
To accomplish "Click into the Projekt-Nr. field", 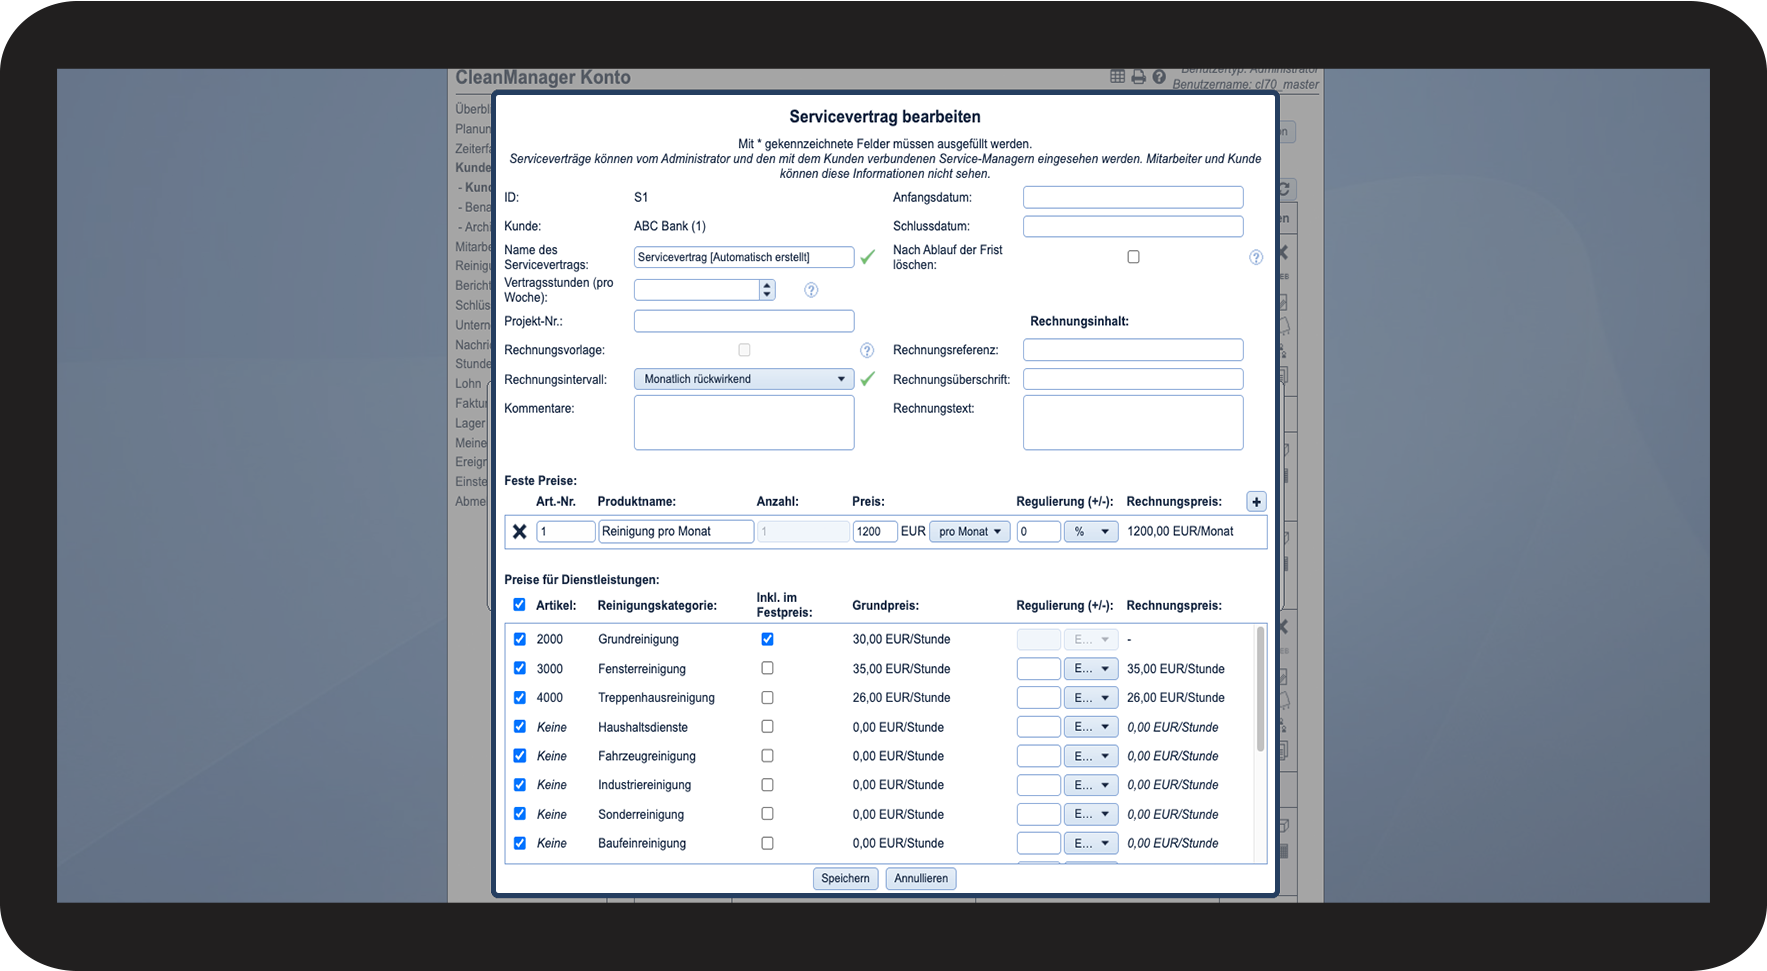I will [744, 321].
